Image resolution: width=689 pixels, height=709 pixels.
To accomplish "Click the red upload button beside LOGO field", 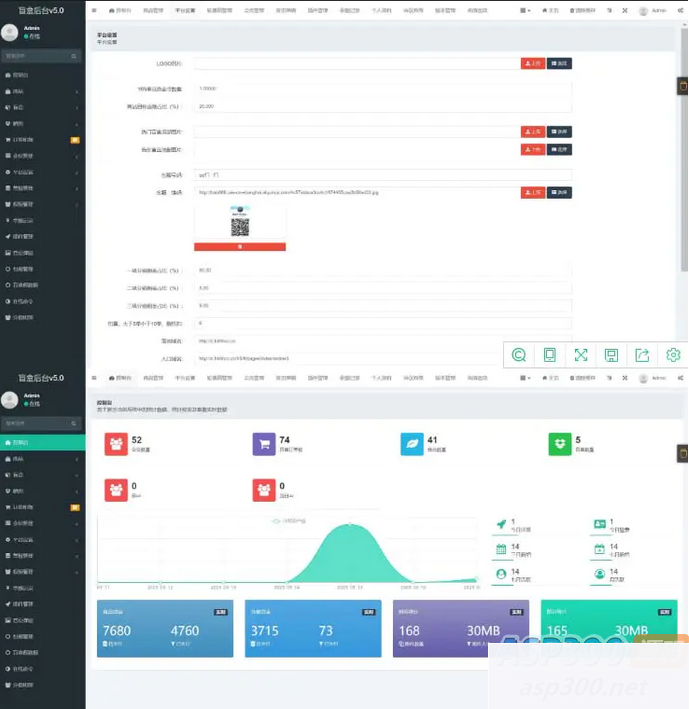I will 533,63.
